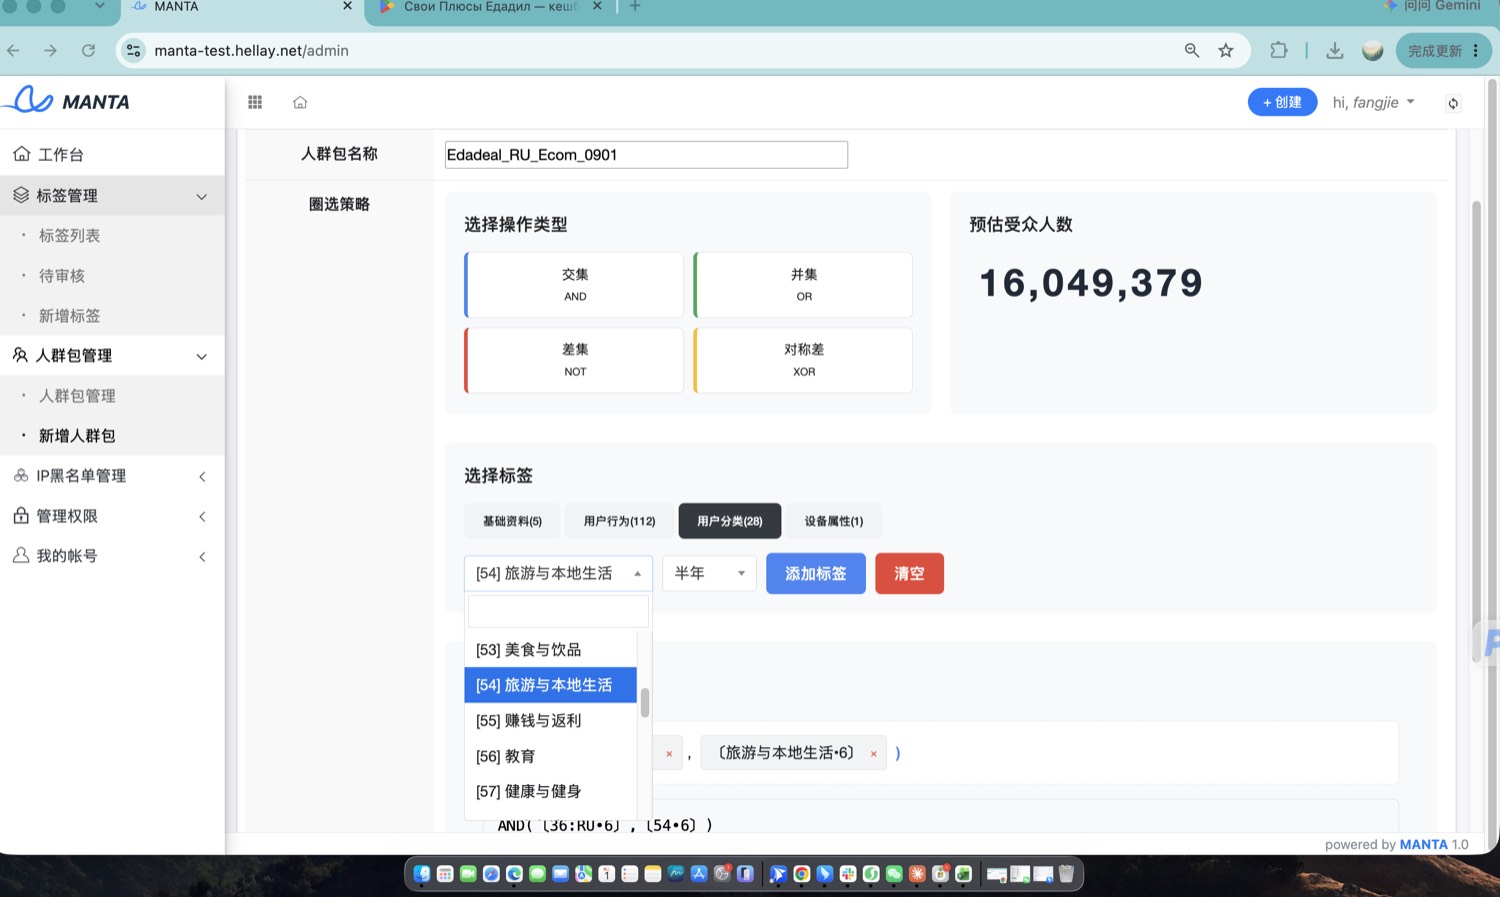Reload the browser page

88,50
